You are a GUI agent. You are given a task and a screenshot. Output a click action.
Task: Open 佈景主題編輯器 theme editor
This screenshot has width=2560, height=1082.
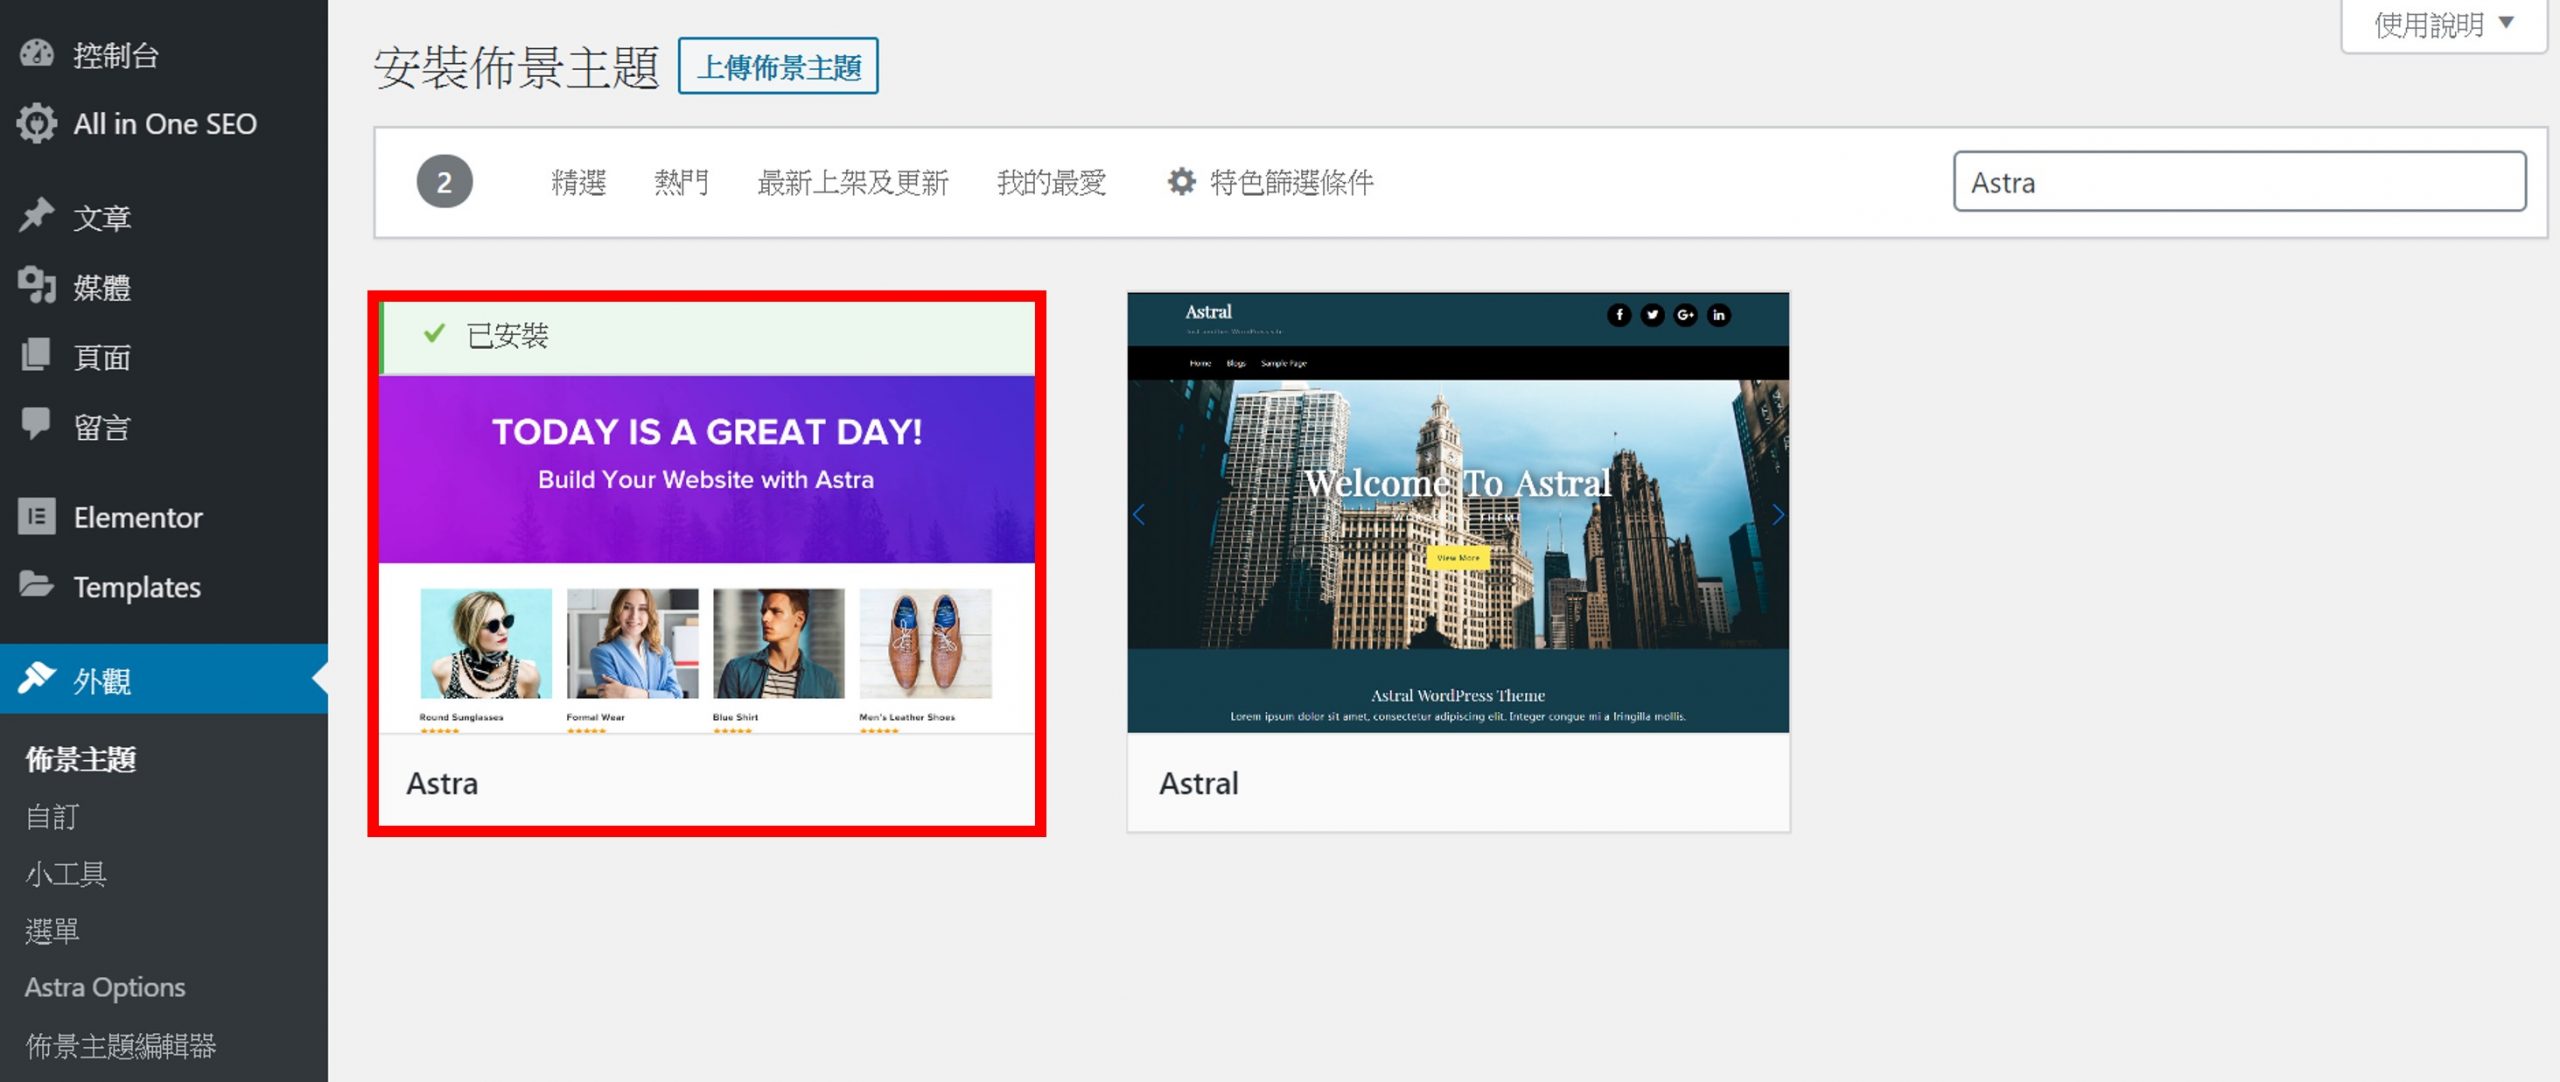121,1045
